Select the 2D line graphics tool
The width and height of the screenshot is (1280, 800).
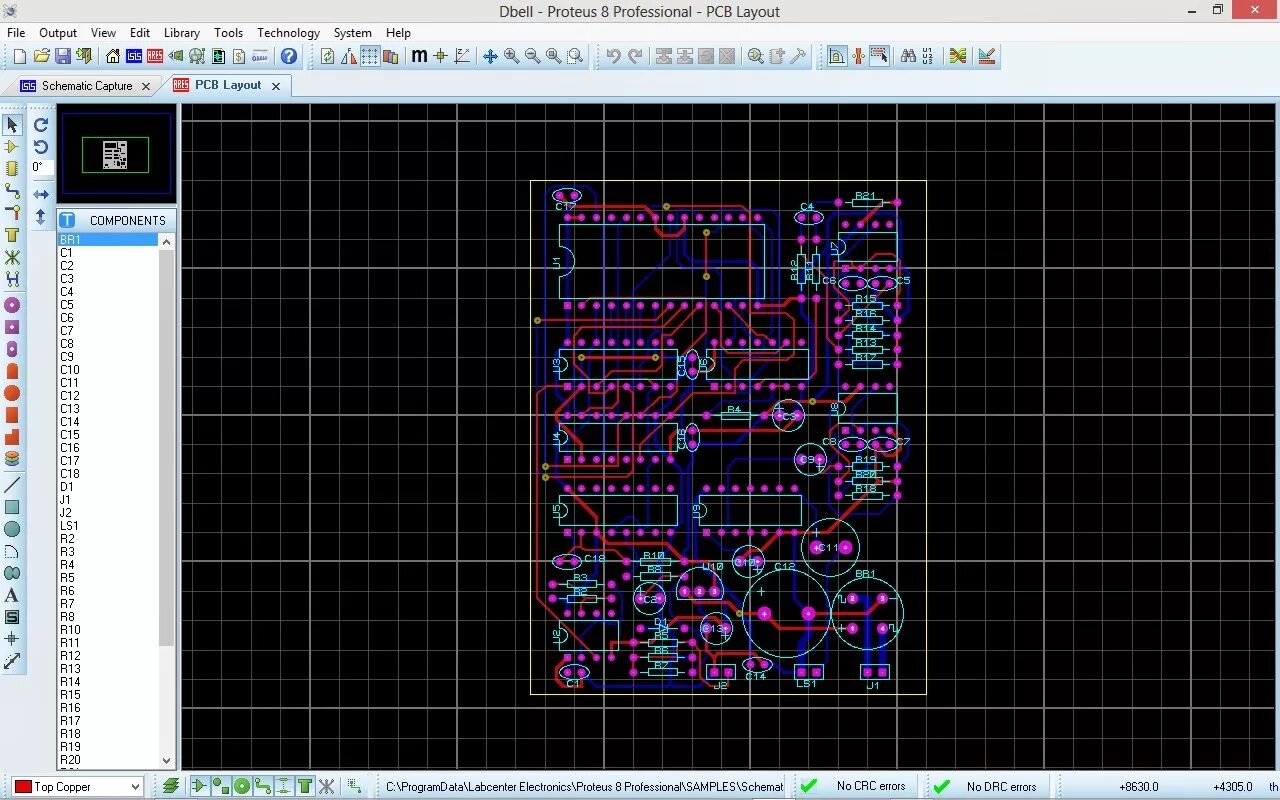click(x=12, y=485)
